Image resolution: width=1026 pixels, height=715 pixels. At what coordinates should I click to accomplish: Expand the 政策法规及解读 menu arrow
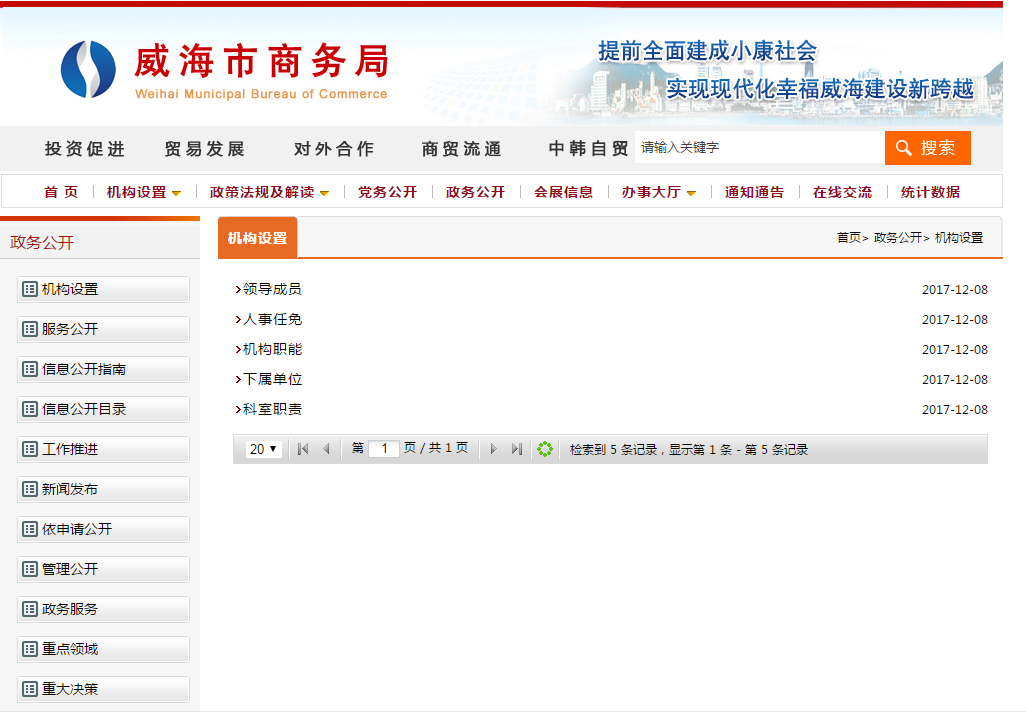324,193
